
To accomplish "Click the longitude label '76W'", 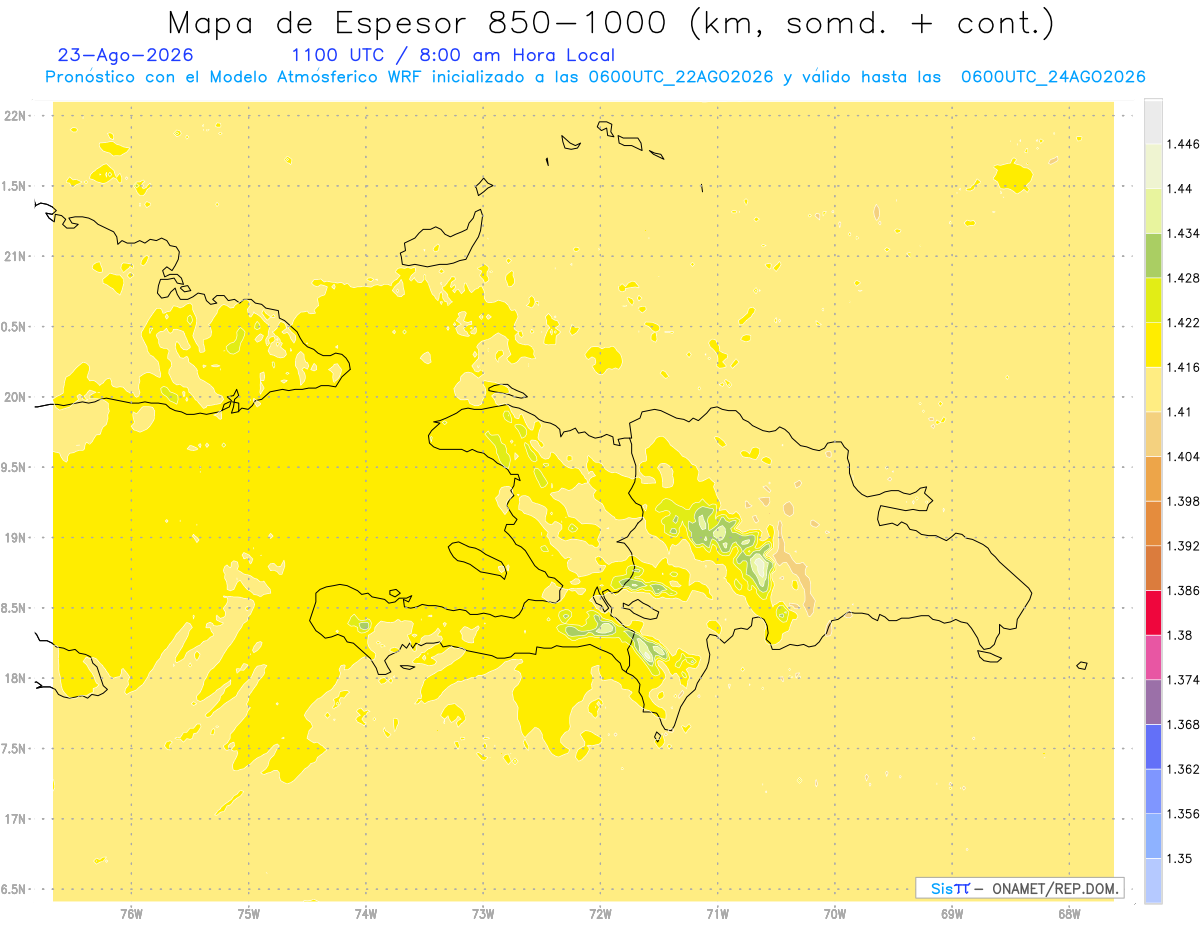I will pyautogui.click(x=131, y=914).
